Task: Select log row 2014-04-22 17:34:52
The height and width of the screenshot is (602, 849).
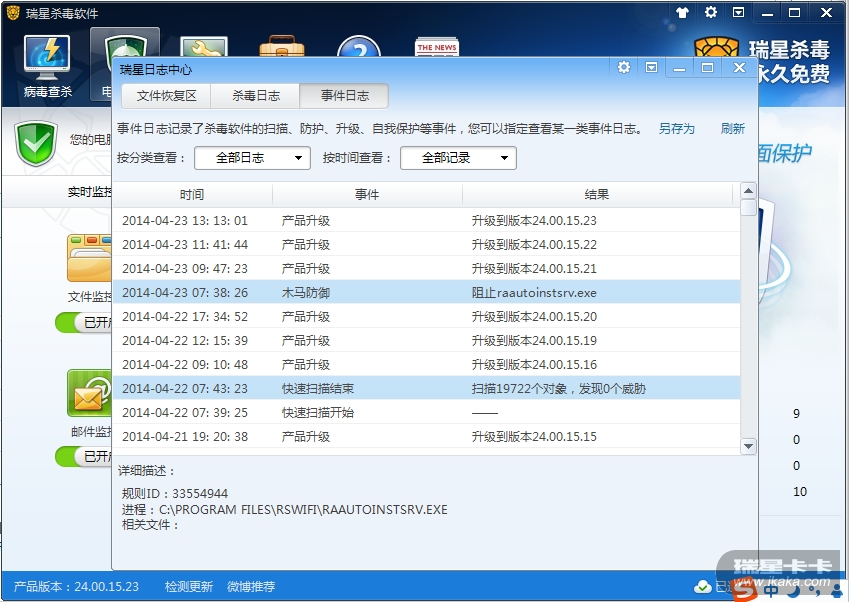Action: [426, 317]
